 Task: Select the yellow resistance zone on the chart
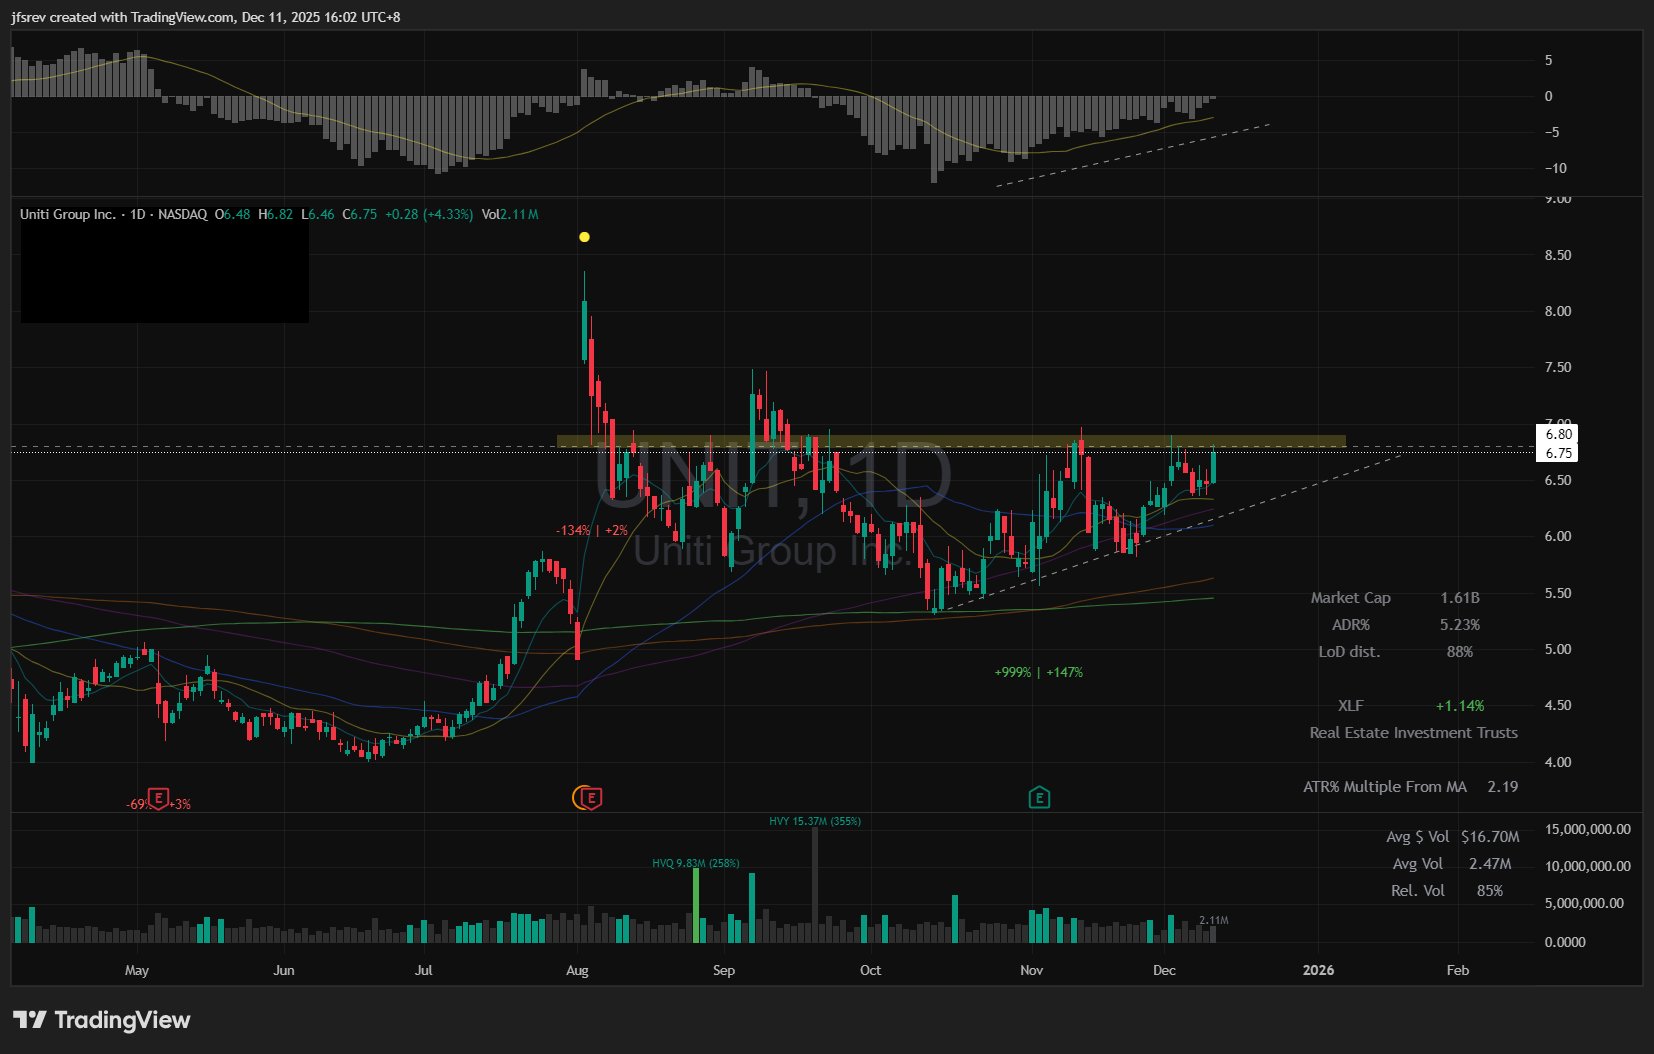tap(951, 441)
